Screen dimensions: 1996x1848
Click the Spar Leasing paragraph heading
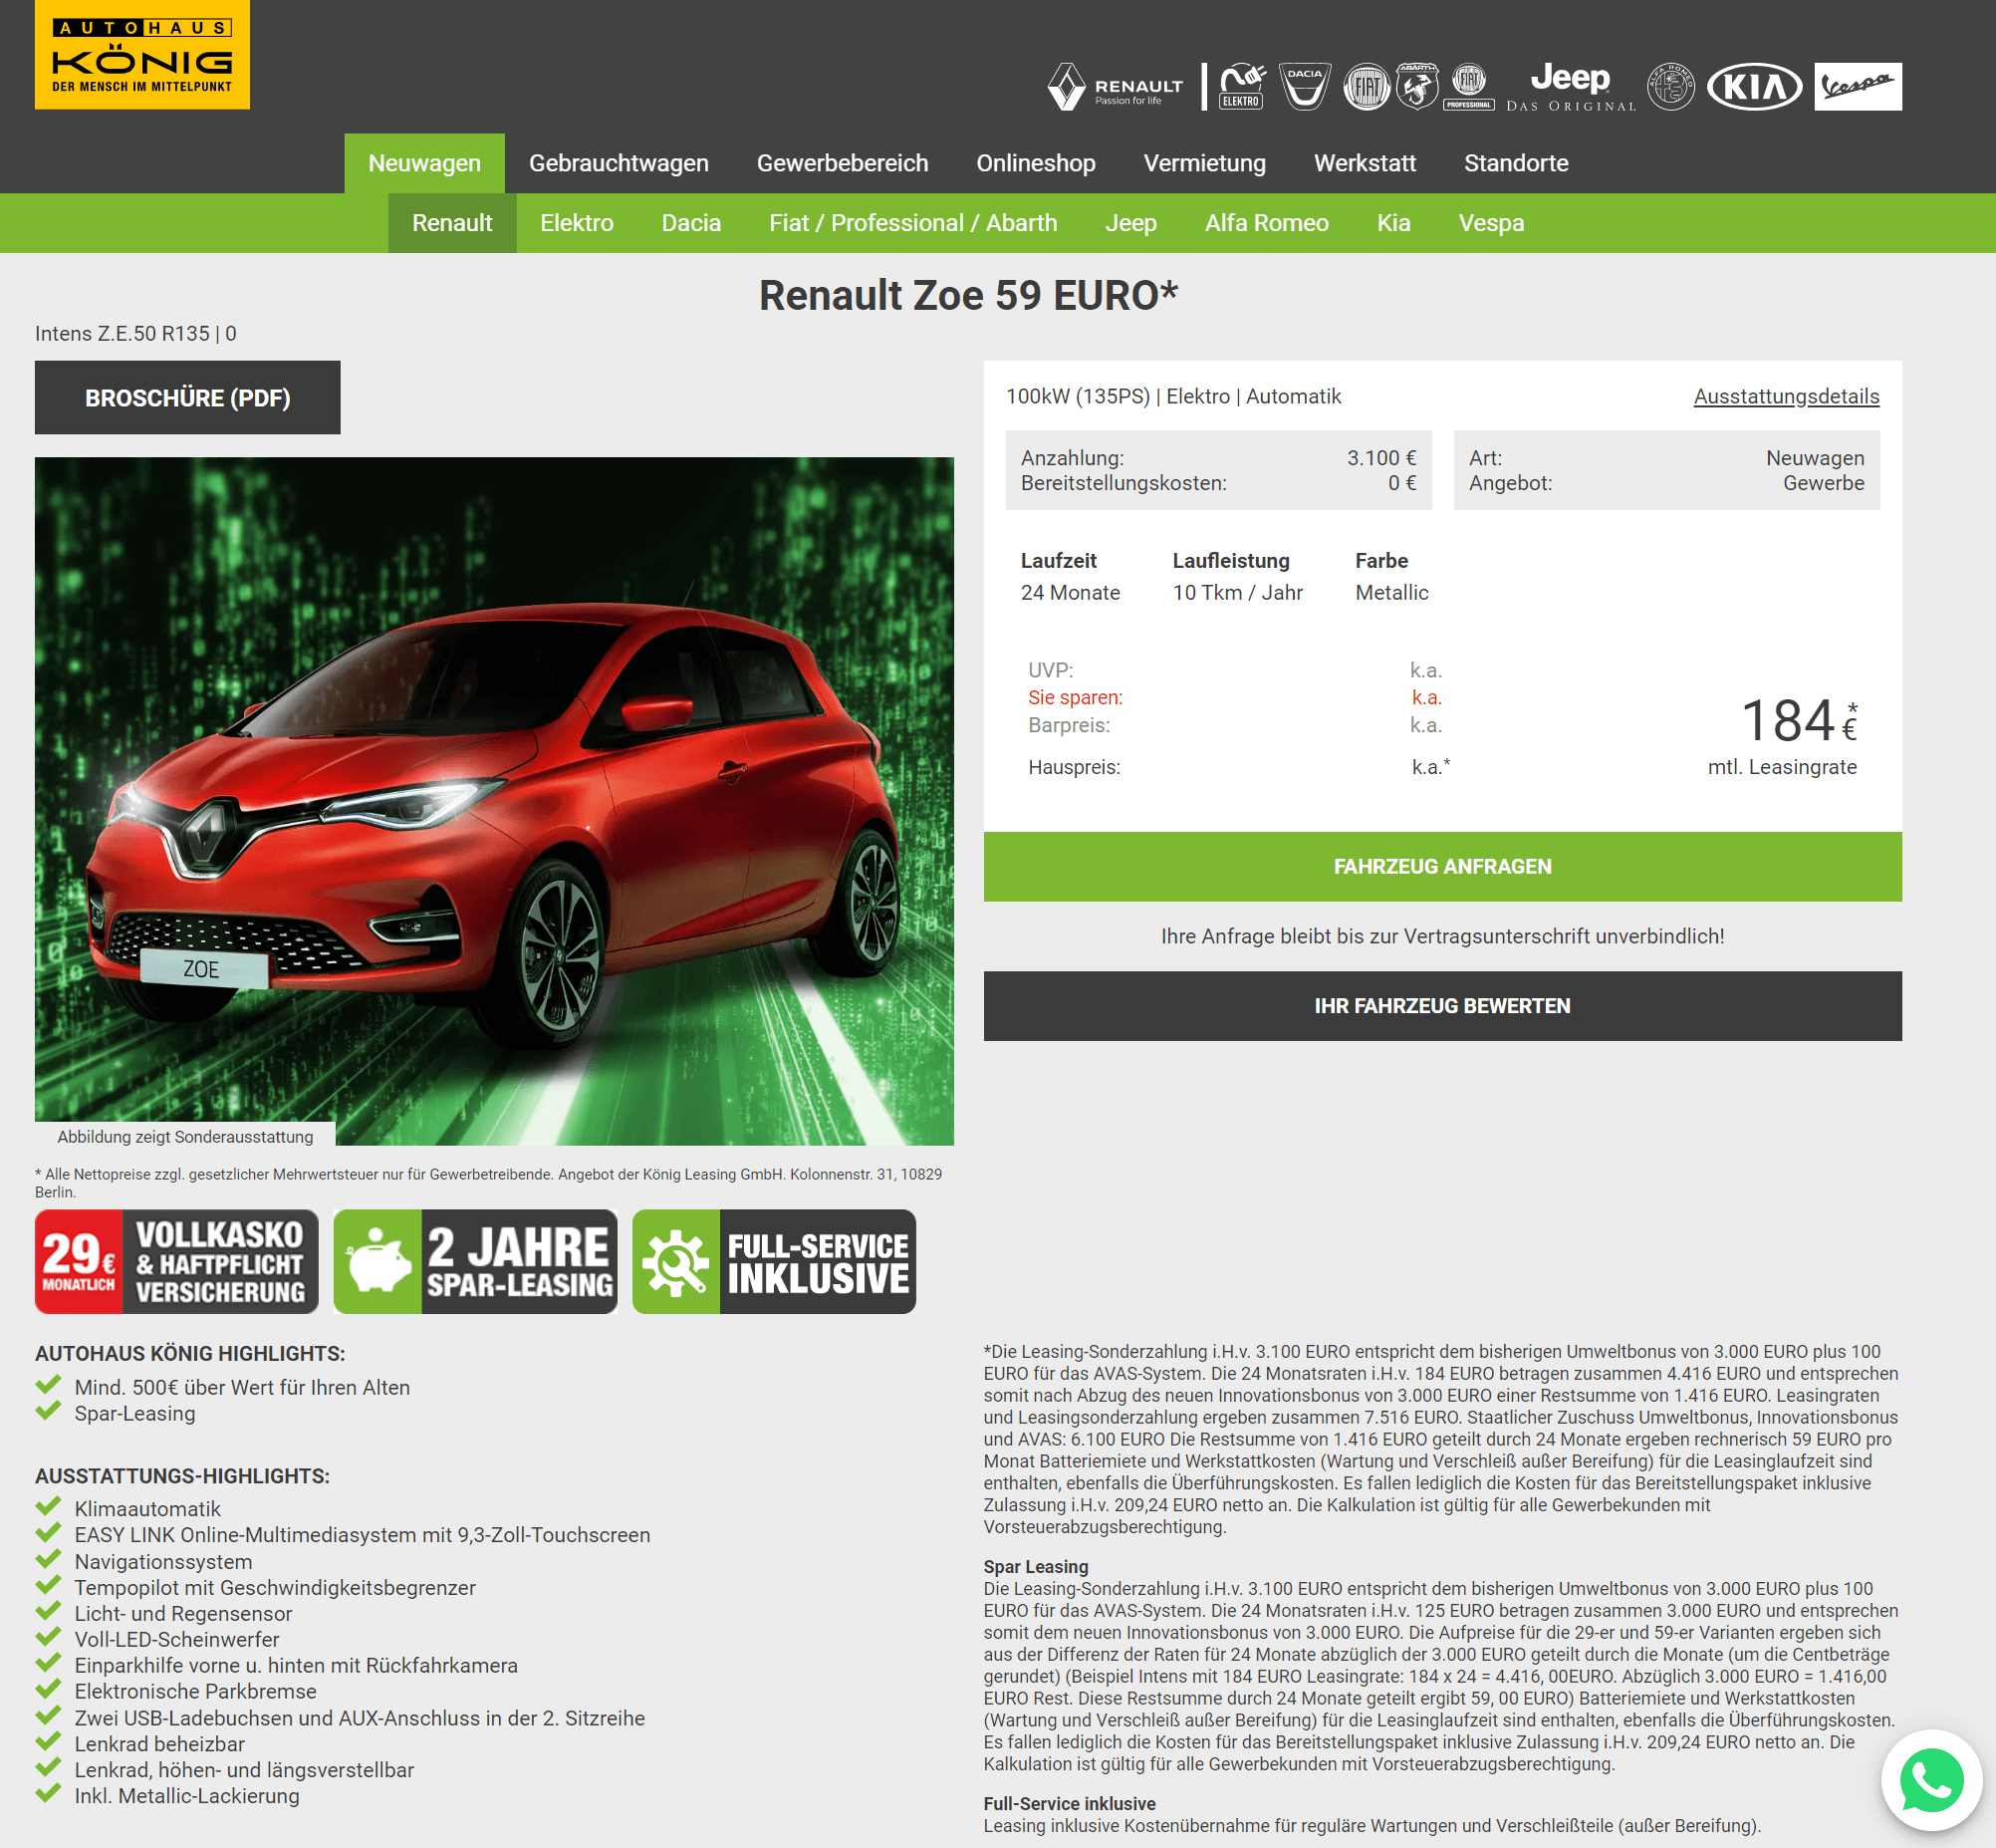click(x=1035, y=1567)
